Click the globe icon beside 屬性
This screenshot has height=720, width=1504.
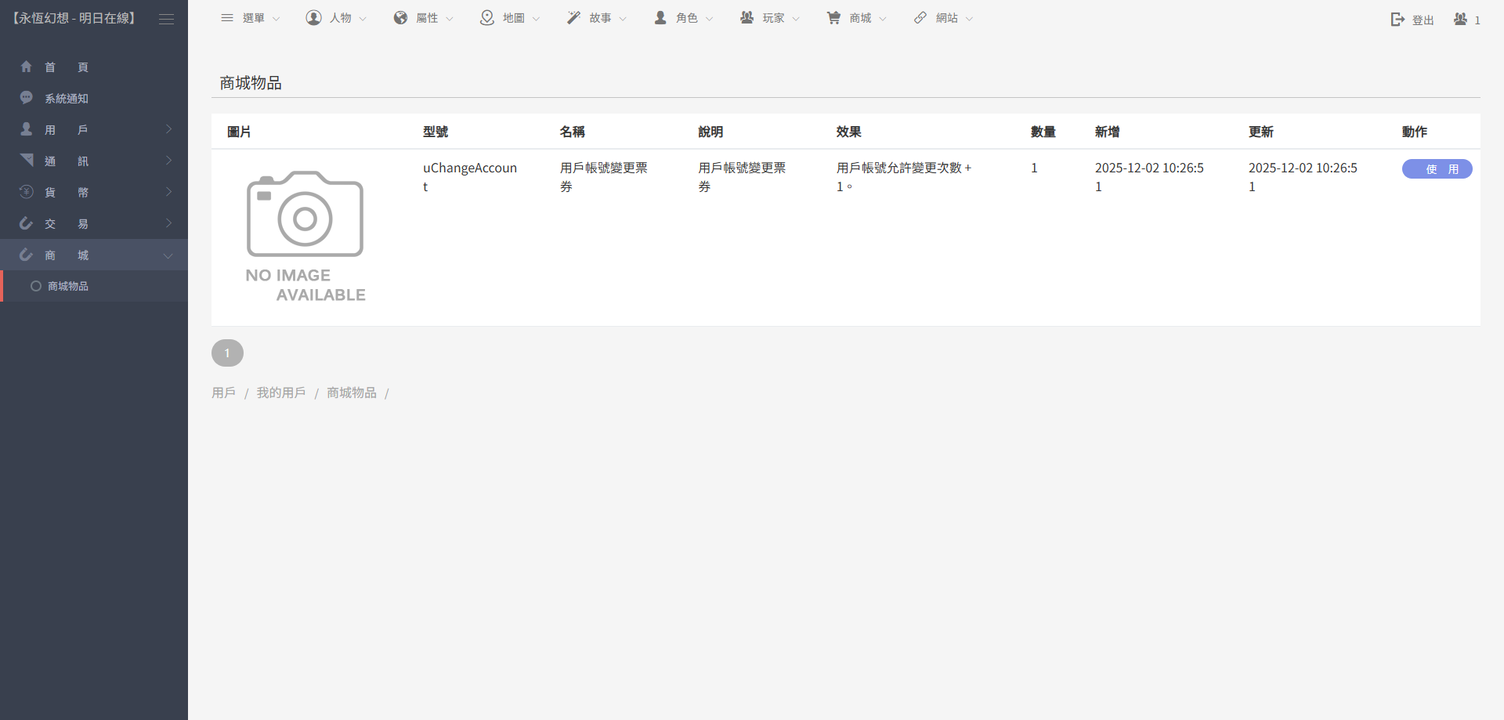tap(400, 18)
